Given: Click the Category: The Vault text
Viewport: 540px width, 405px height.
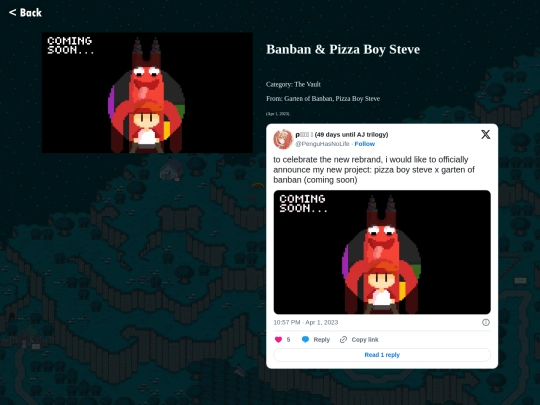Looking at the screenshot, I should pyautogui.click(x=293, y=84).
